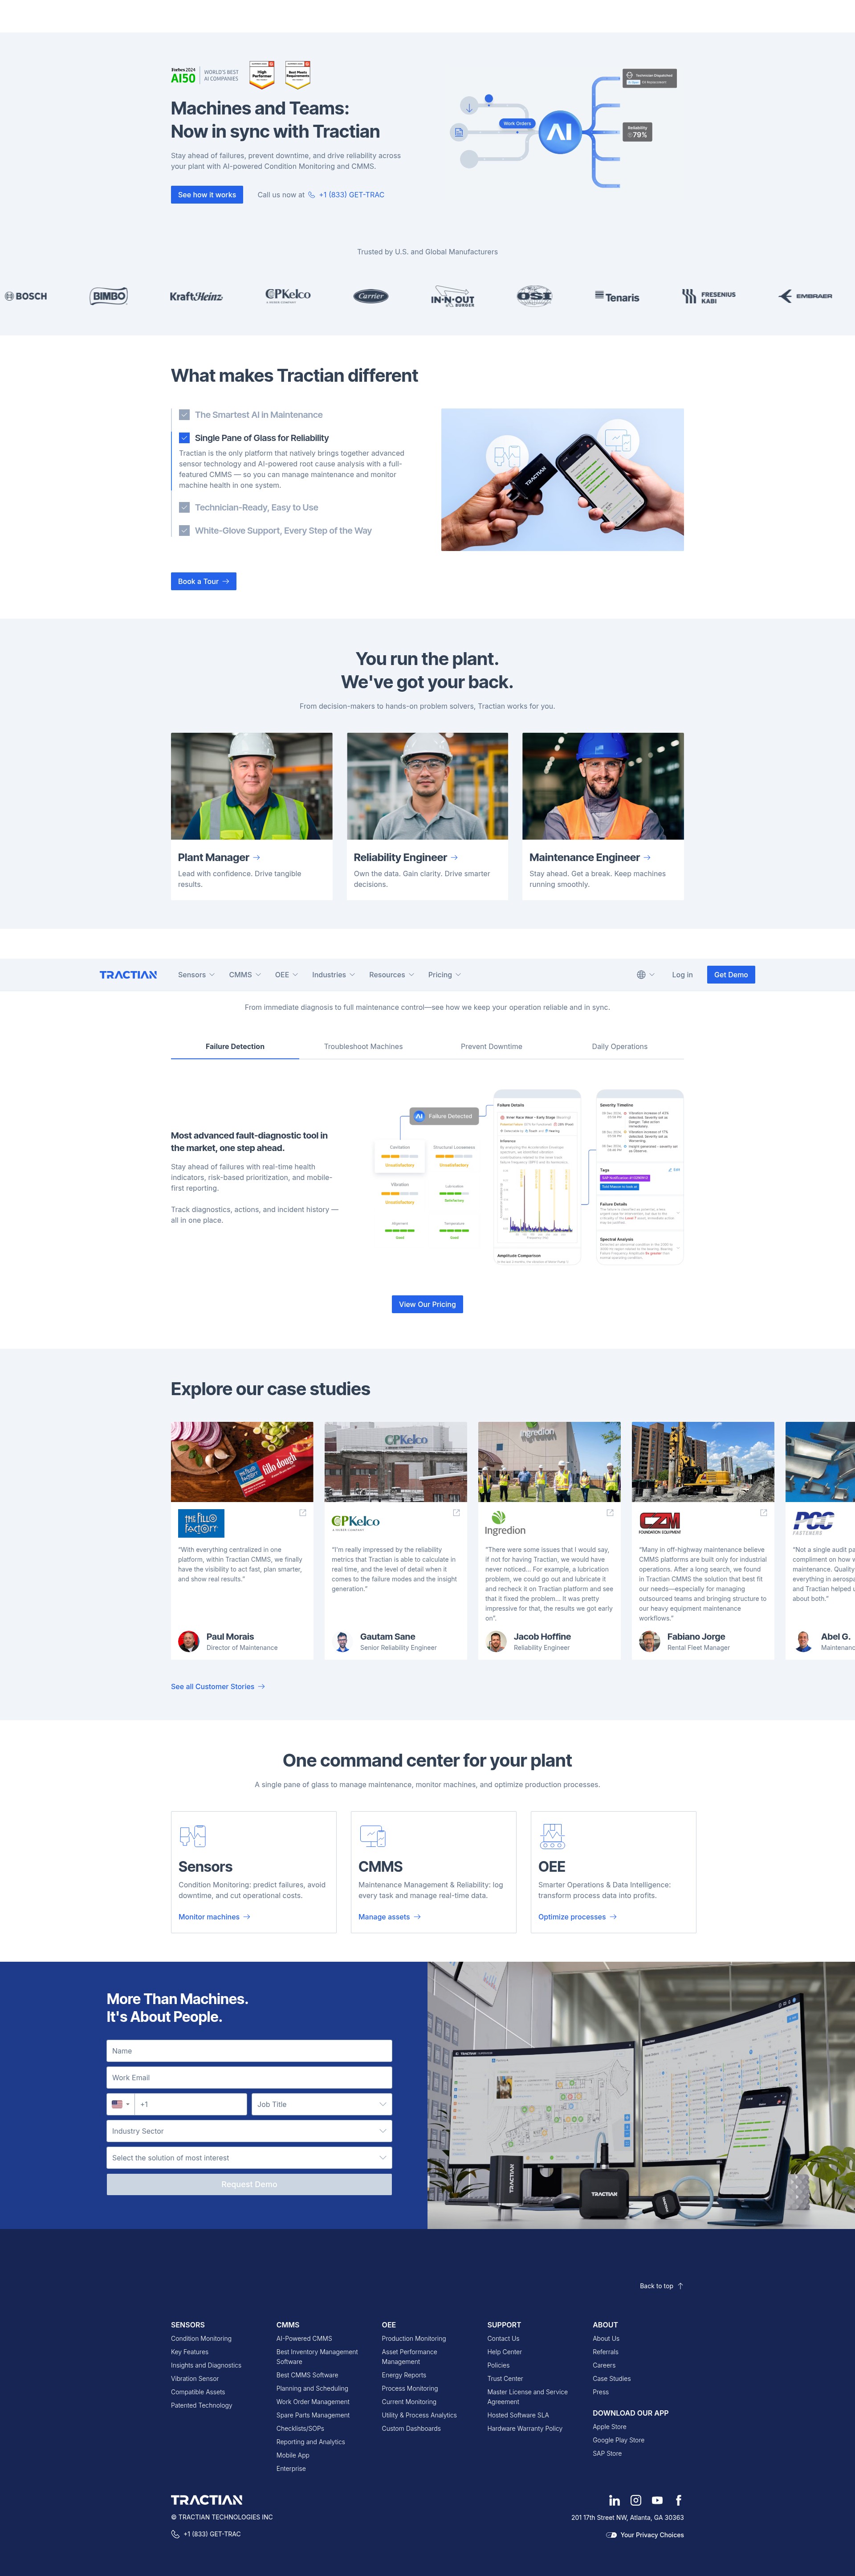
Task: Open the Instagram icon in the footer
Action: click(635, 2500)
